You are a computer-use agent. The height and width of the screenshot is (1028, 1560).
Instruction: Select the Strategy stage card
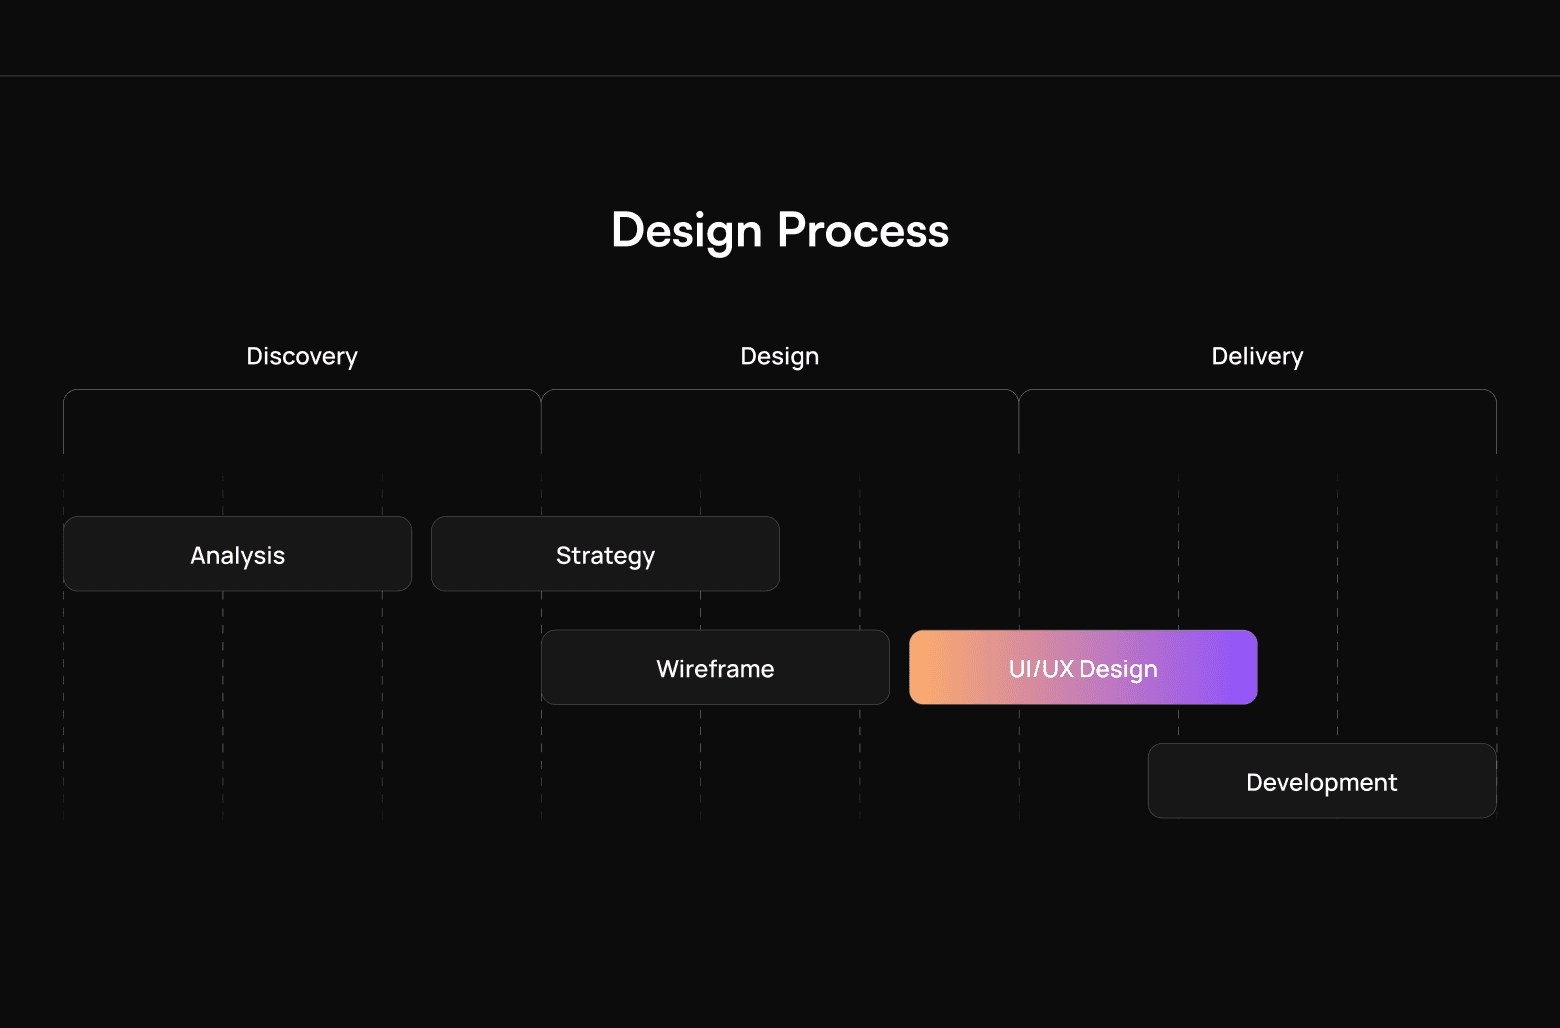605,554
